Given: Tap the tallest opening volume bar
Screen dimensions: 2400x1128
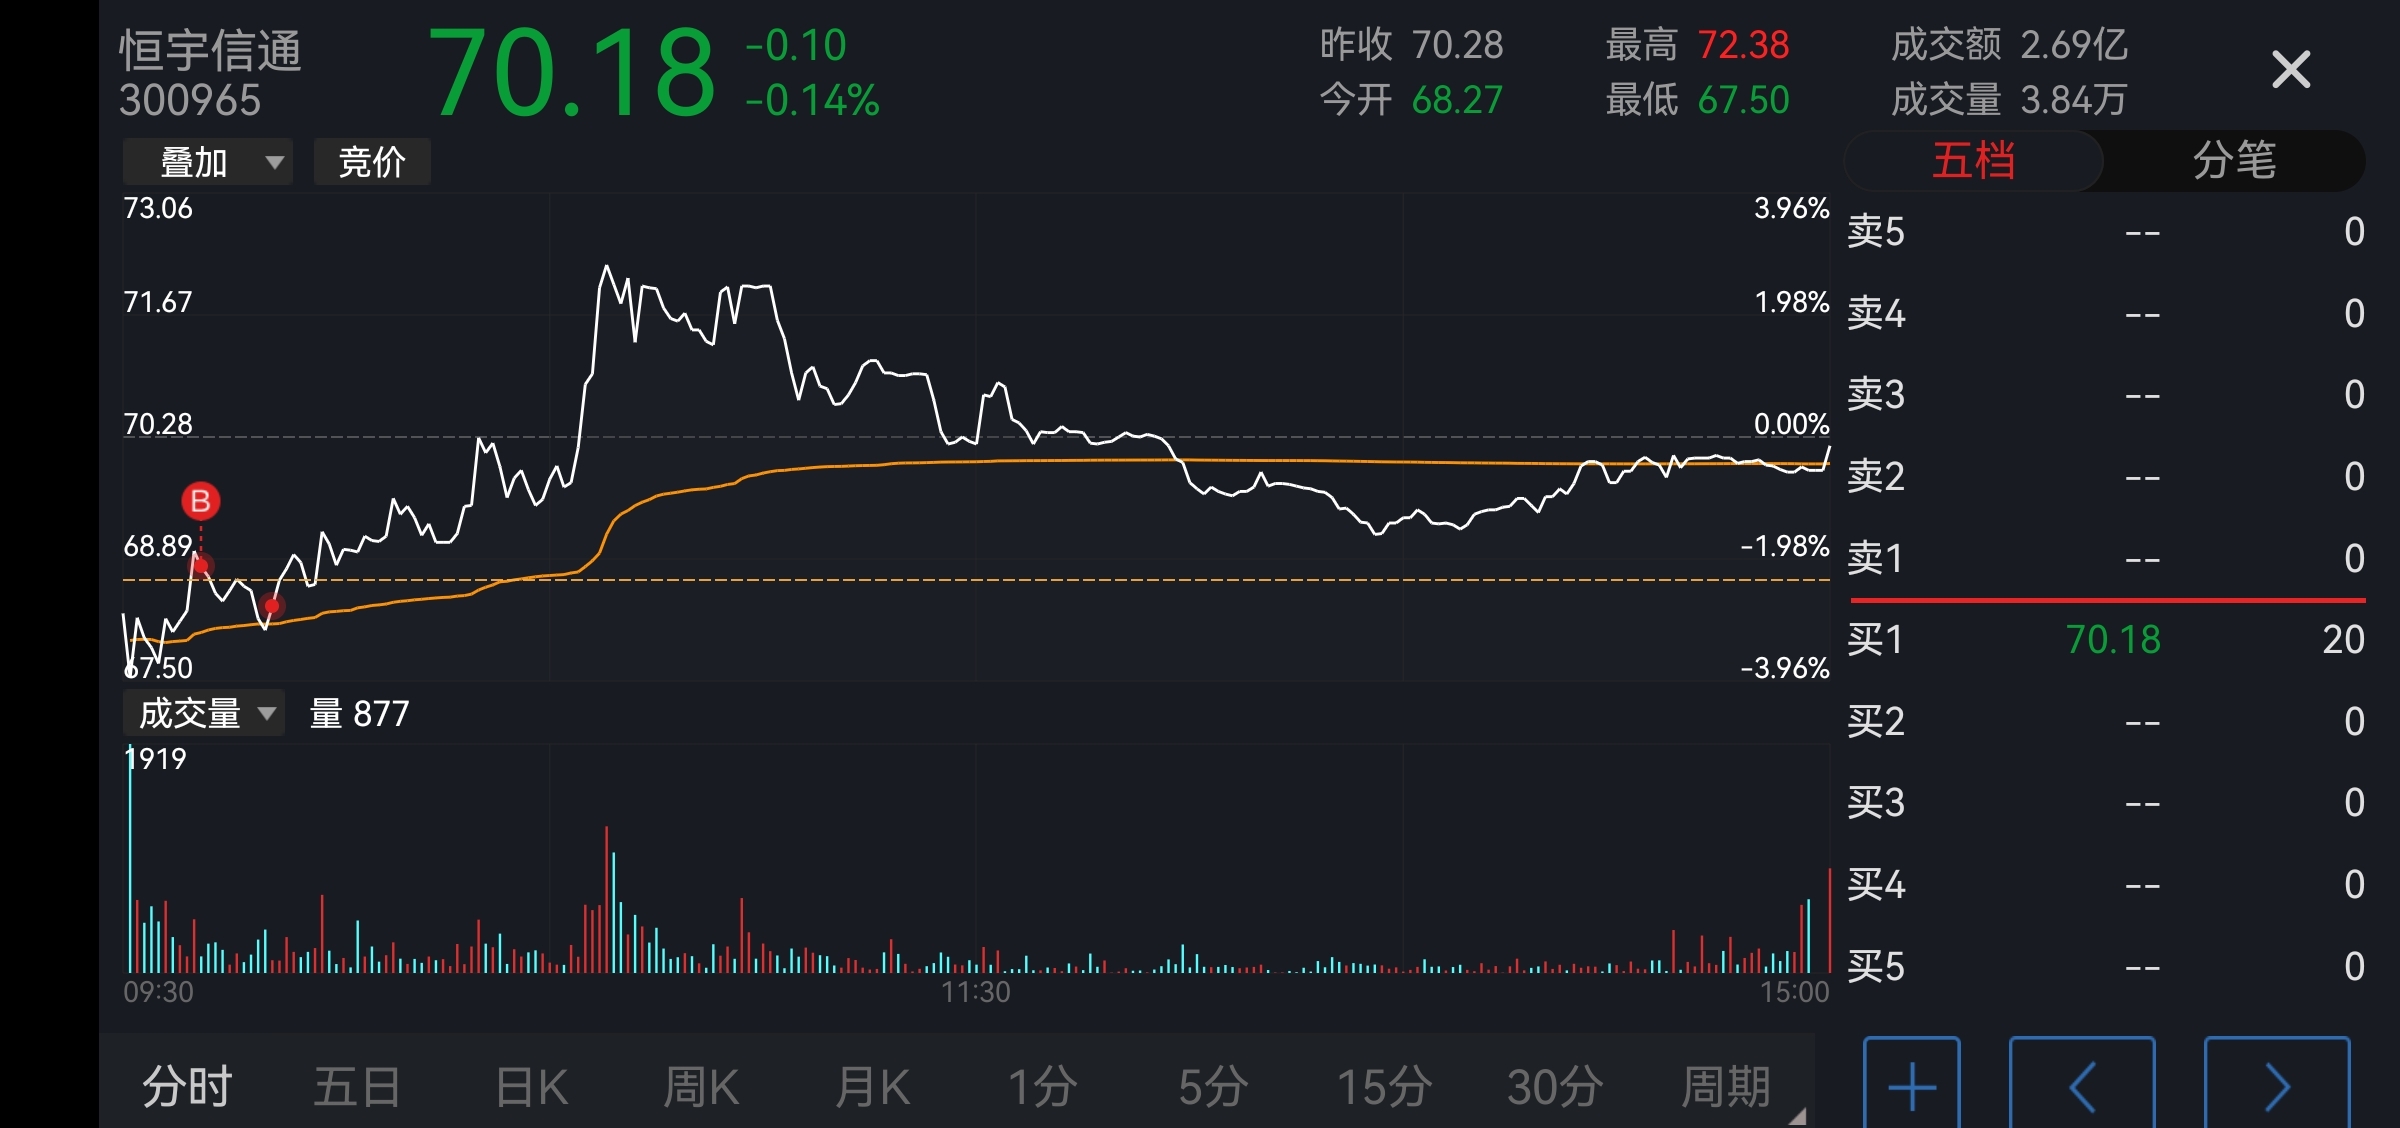Looking at the screenshot, I should coord(130,860).
